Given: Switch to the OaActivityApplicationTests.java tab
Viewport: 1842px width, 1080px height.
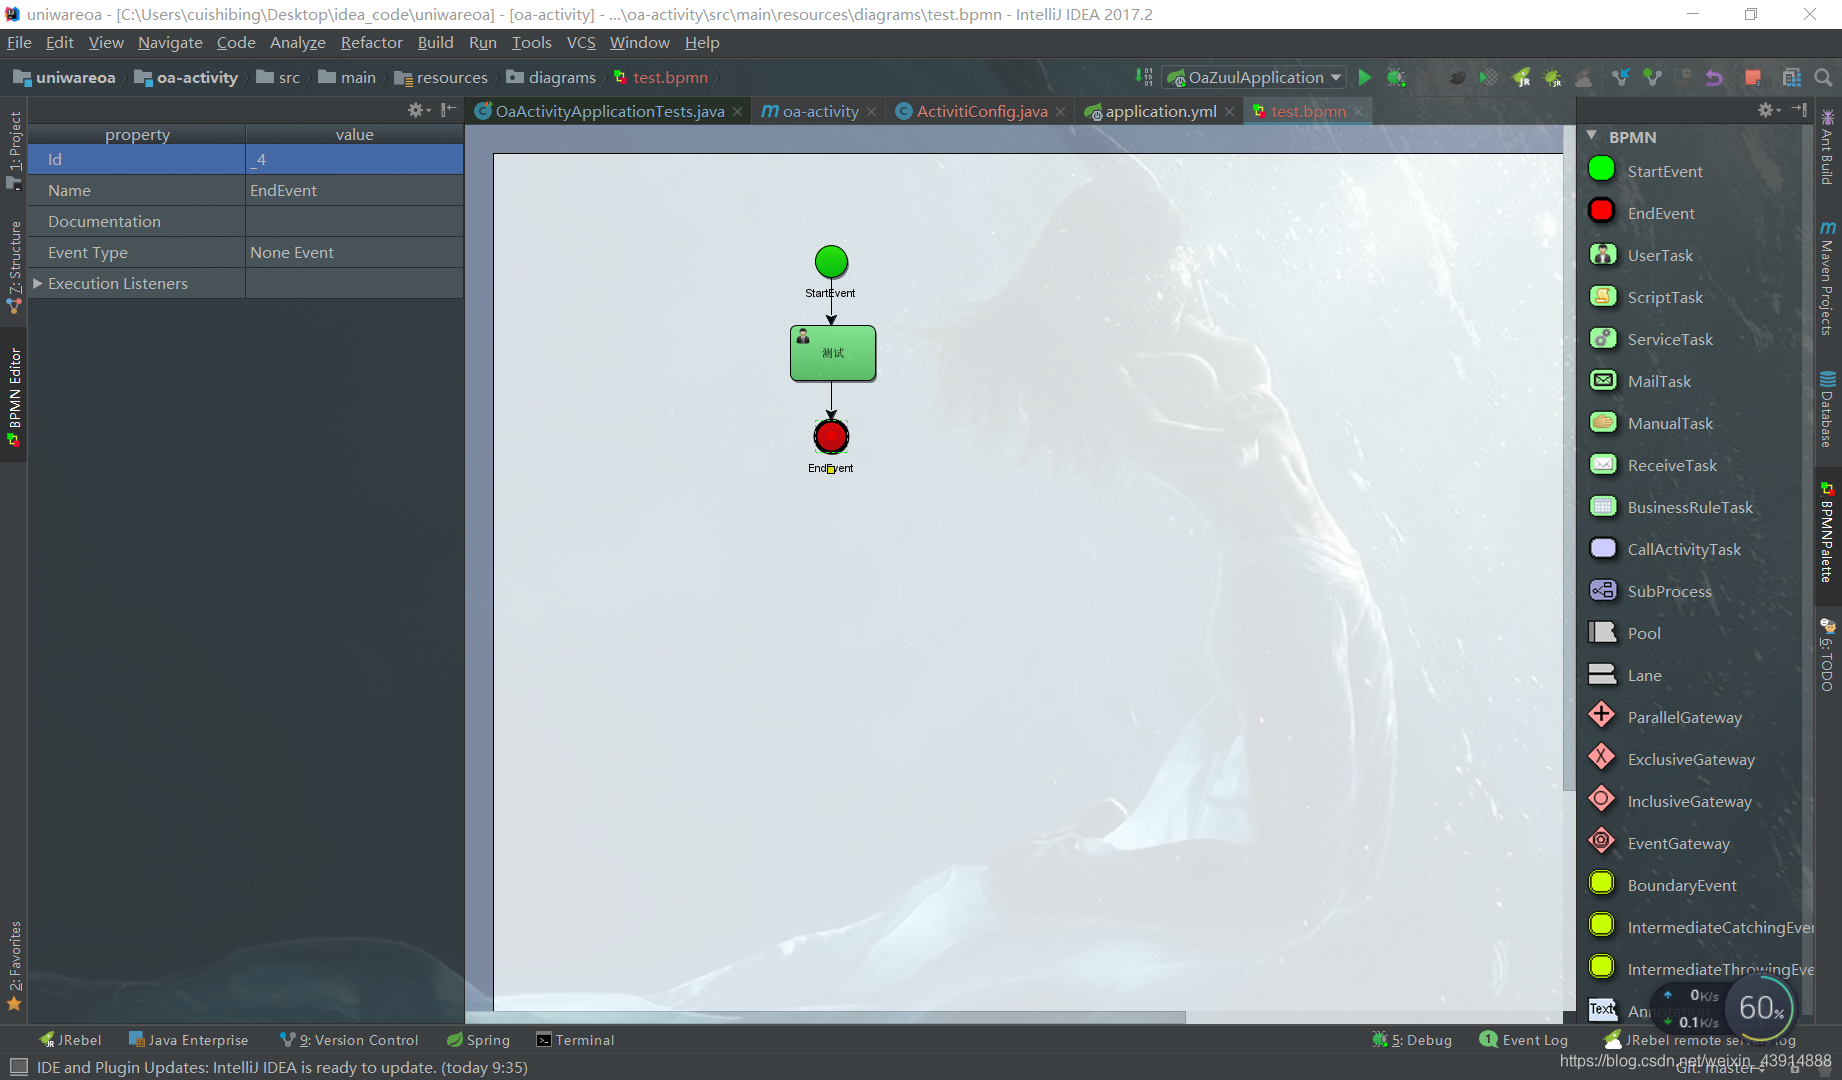Looking at the screenshot, I should [608, 111].
